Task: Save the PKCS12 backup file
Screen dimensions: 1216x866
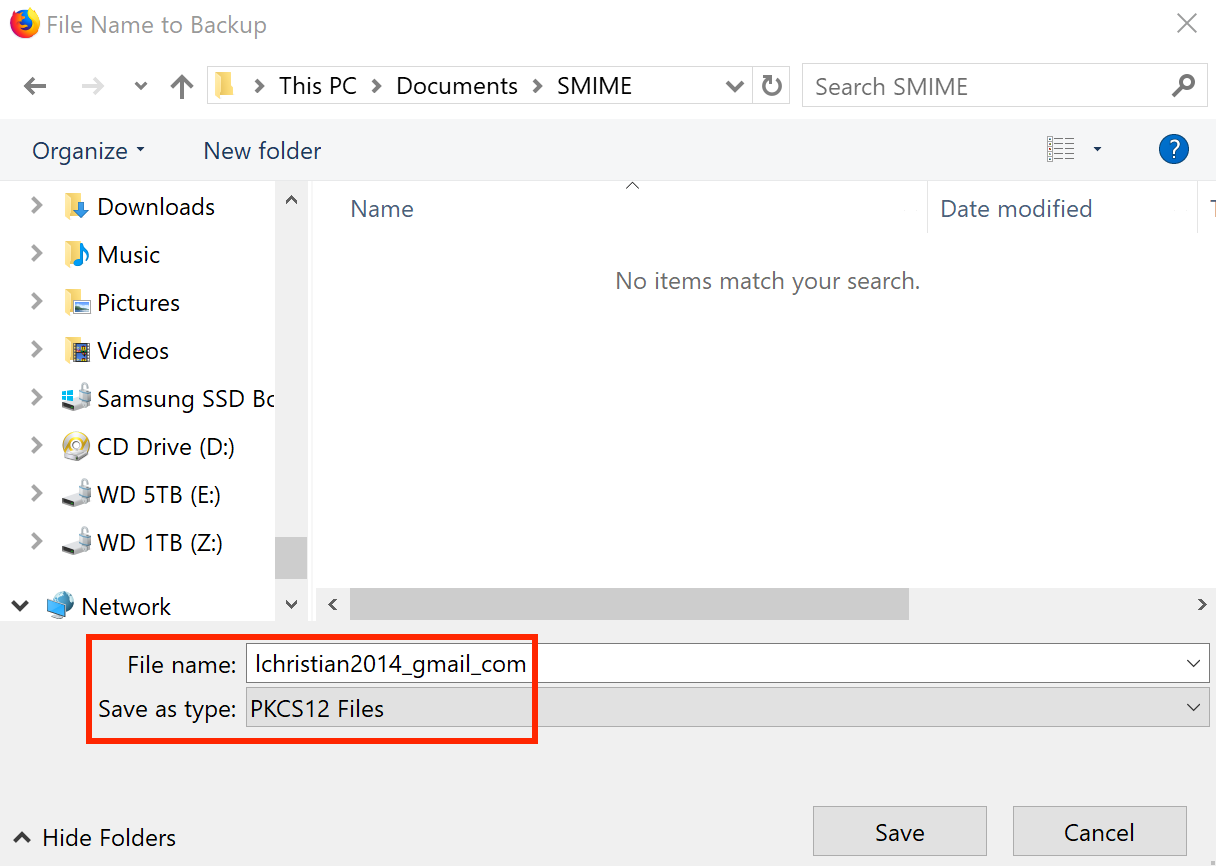Action: point(898,831)
